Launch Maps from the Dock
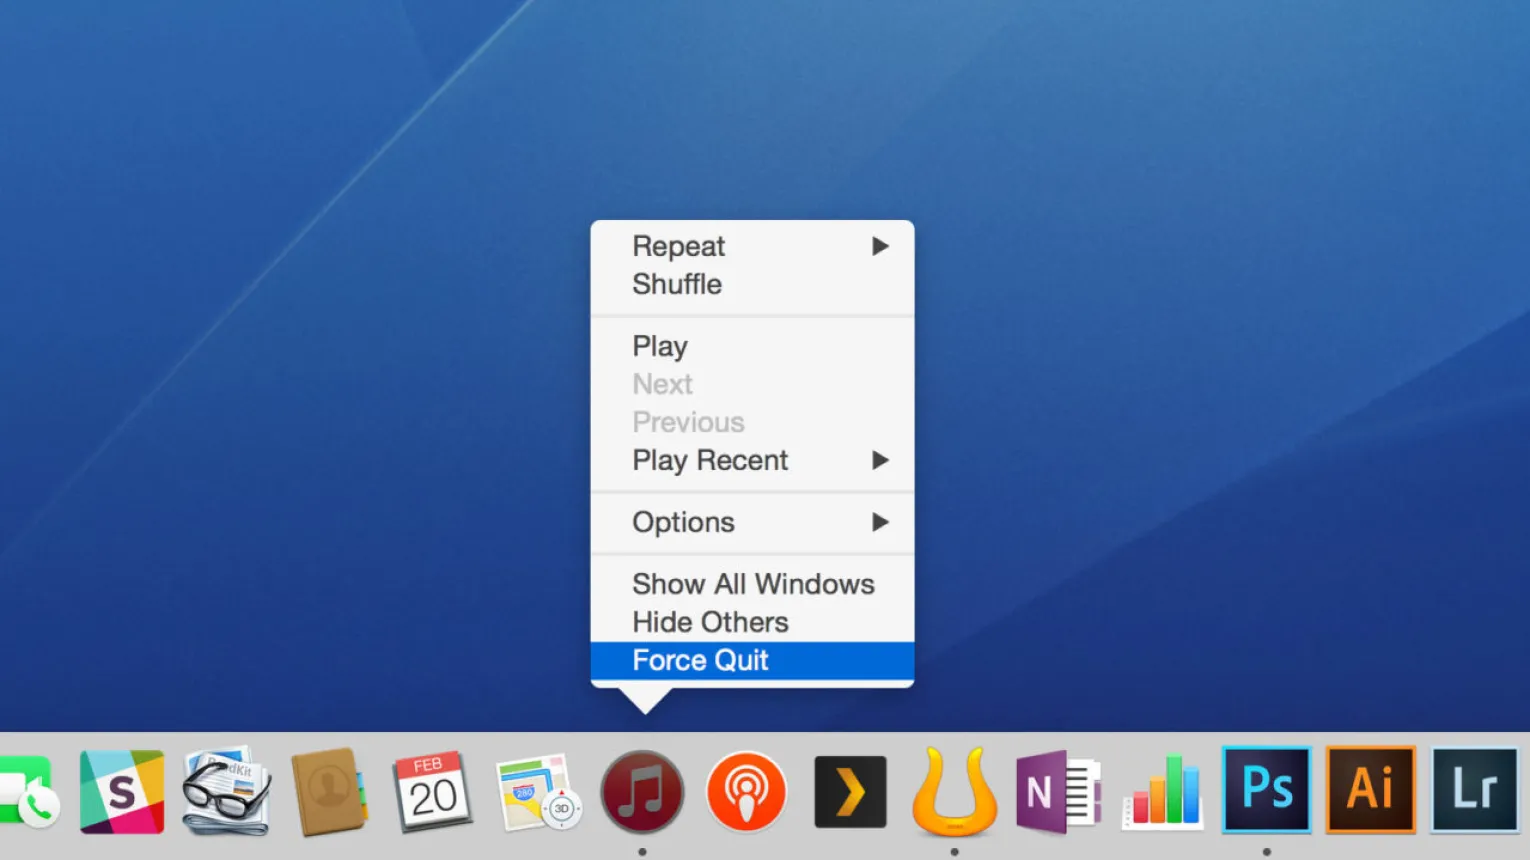 (x=538, y=792)
